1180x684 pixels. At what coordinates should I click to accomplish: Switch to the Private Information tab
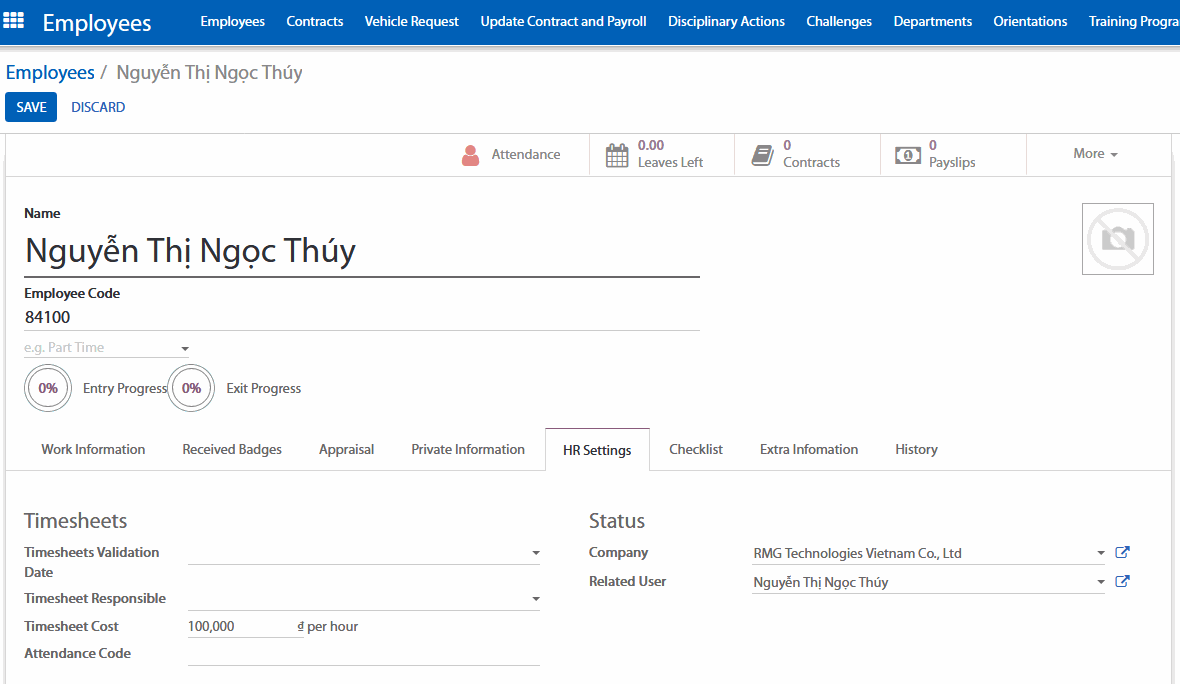[467, 450]
